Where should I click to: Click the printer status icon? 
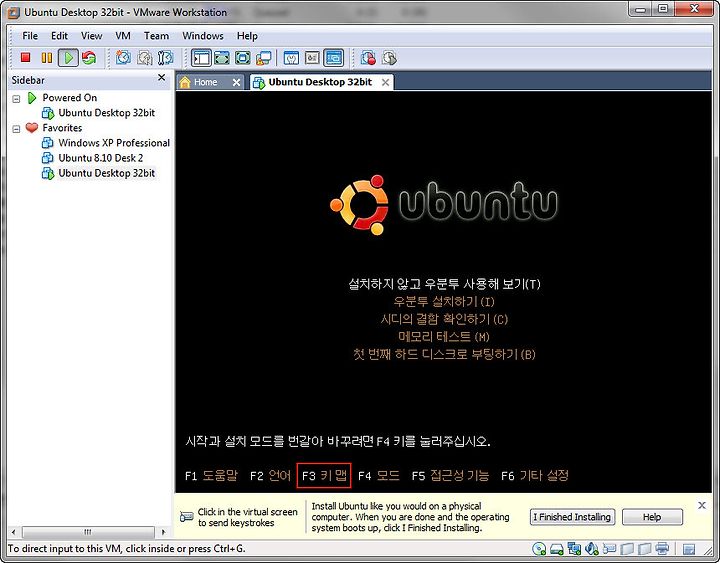(662, 548)
